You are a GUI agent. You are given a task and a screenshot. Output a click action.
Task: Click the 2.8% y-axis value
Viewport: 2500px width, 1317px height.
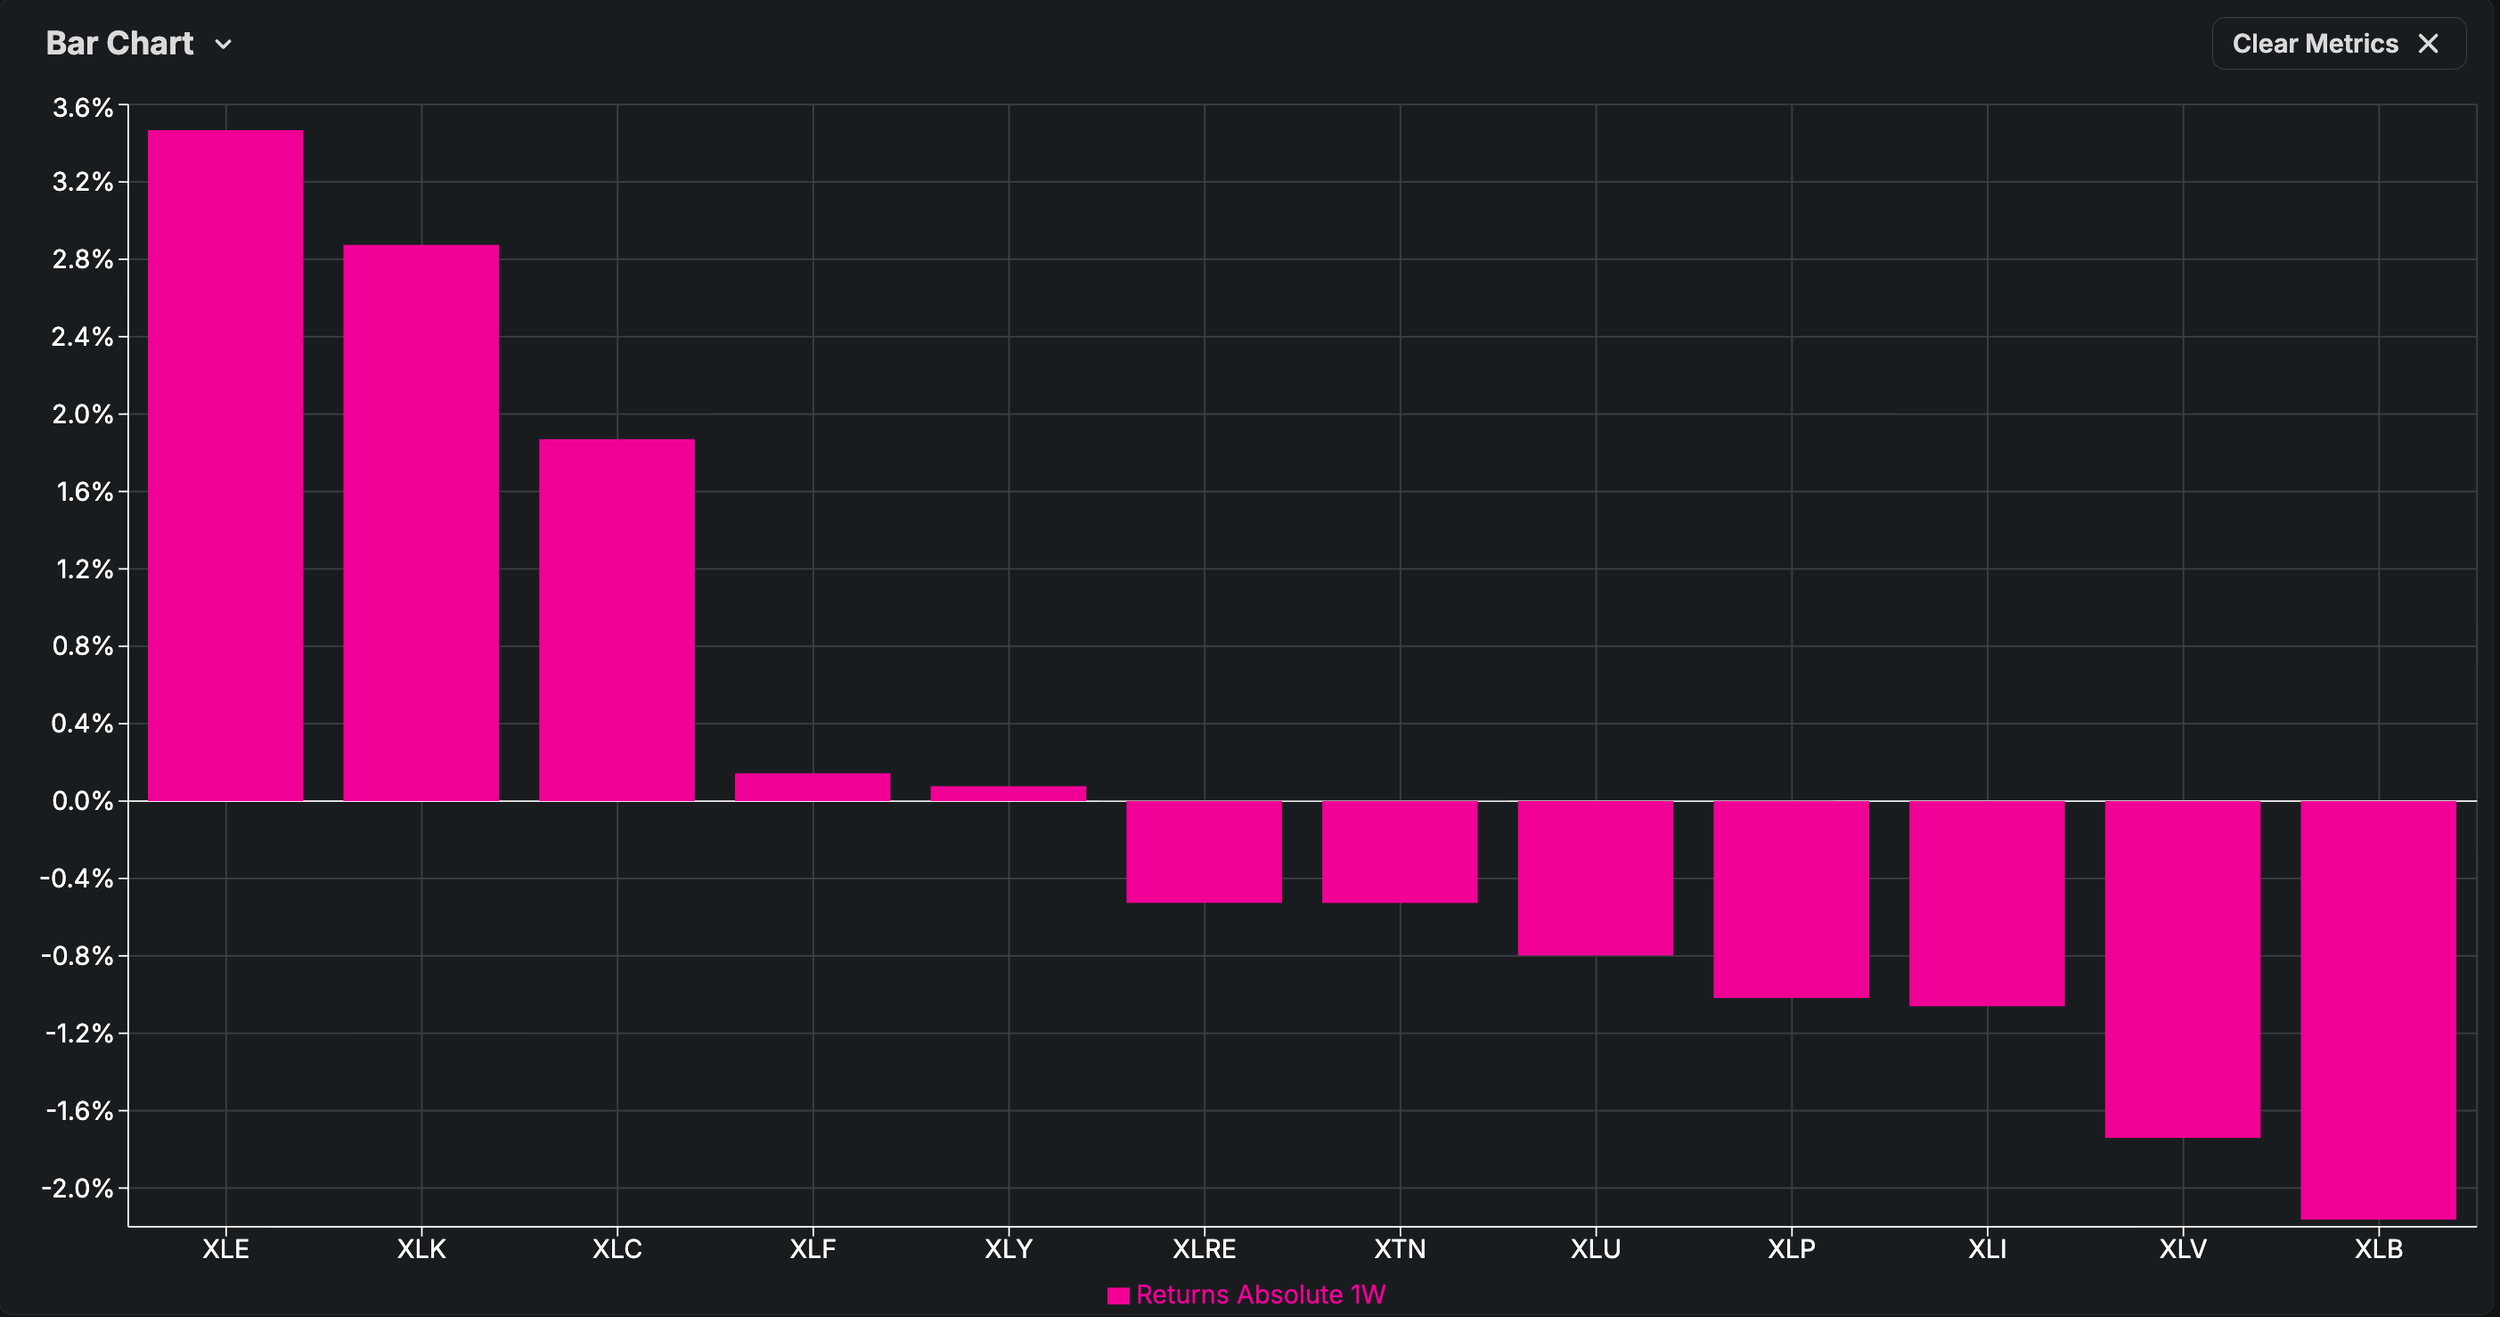point(83,260)
